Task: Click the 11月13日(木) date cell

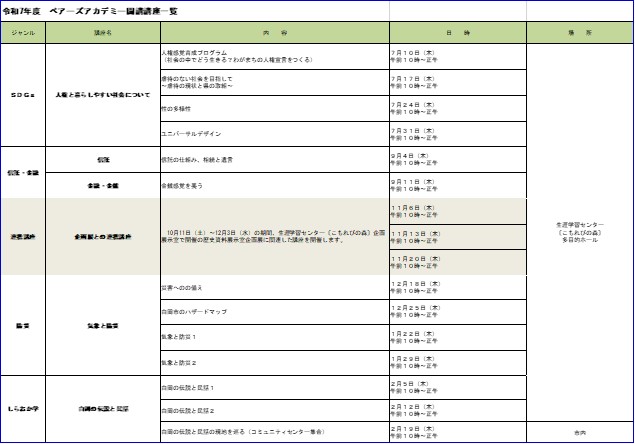Action: 458,237
